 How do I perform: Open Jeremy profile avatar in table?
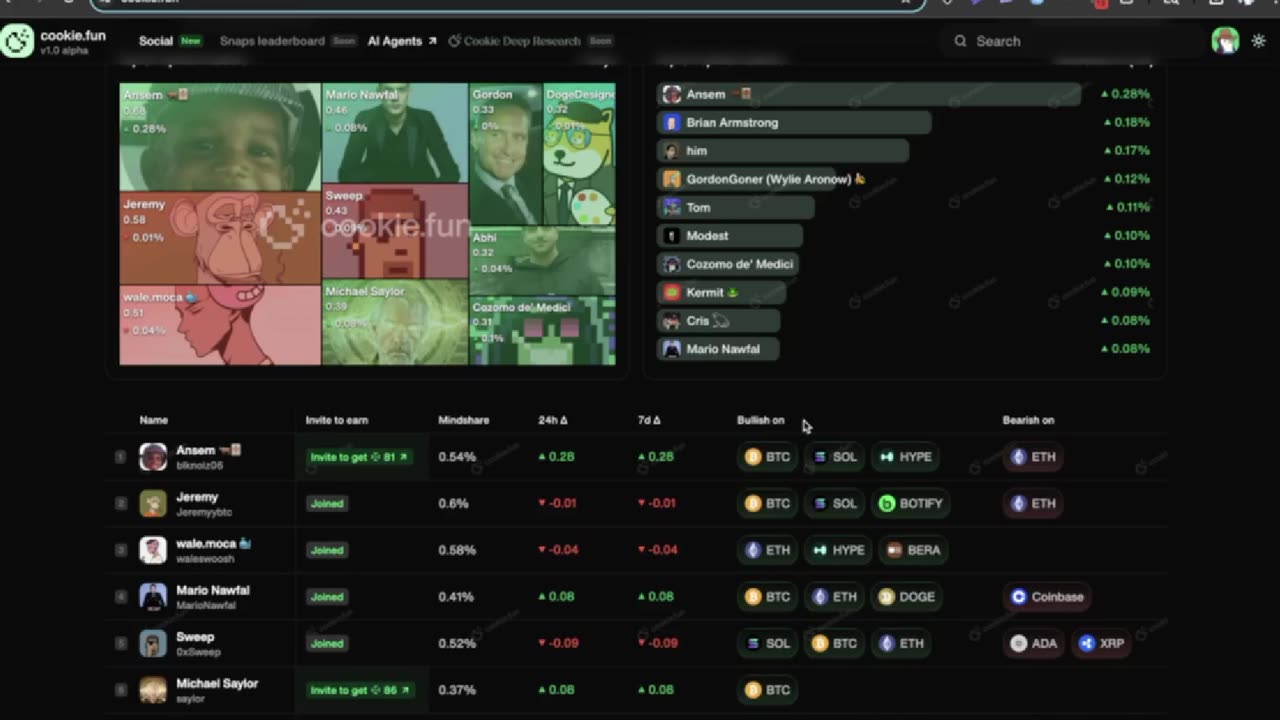pos(153,504)
